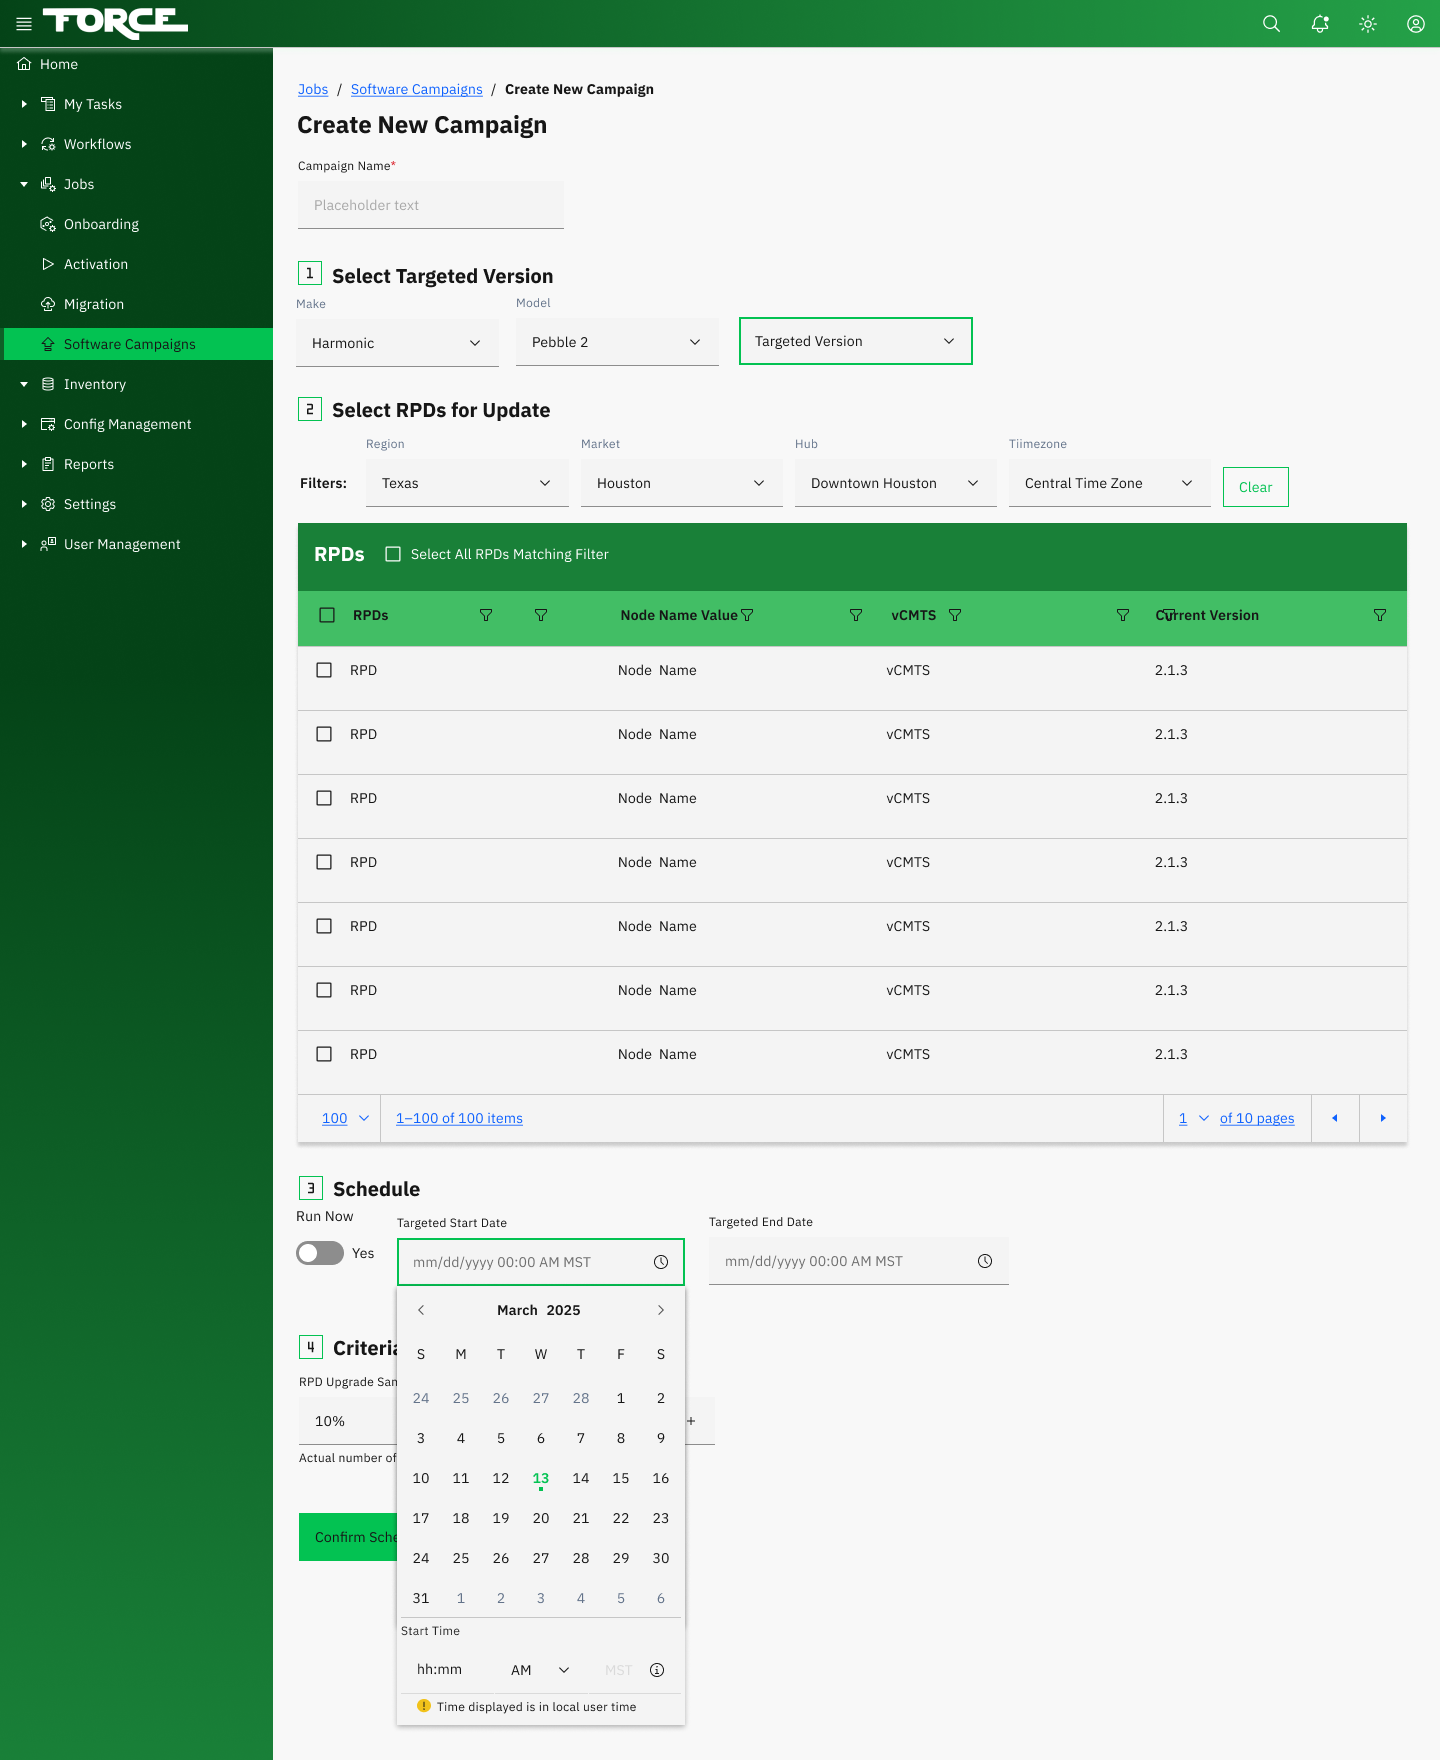Click the Reports document icon in sidebar
The image size is (1440, 1760).
(48, 464)
